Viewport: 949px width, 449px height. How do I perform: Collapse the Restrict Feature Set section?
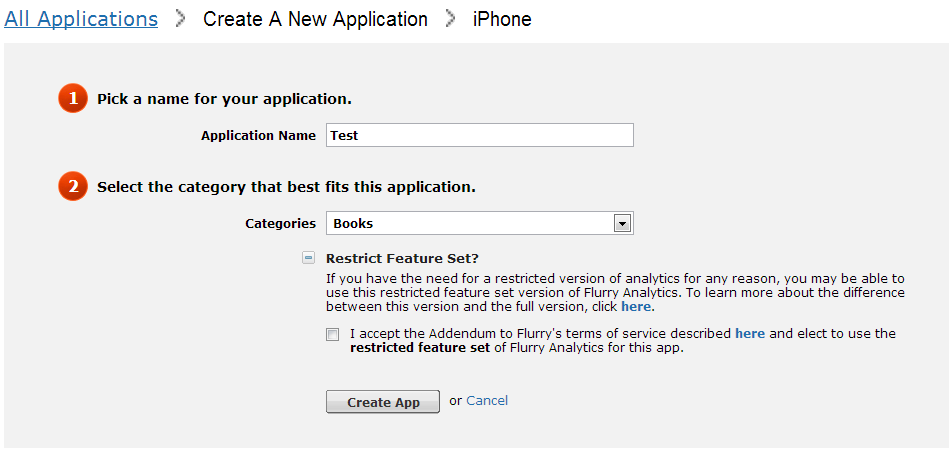(x=309, y=258)
